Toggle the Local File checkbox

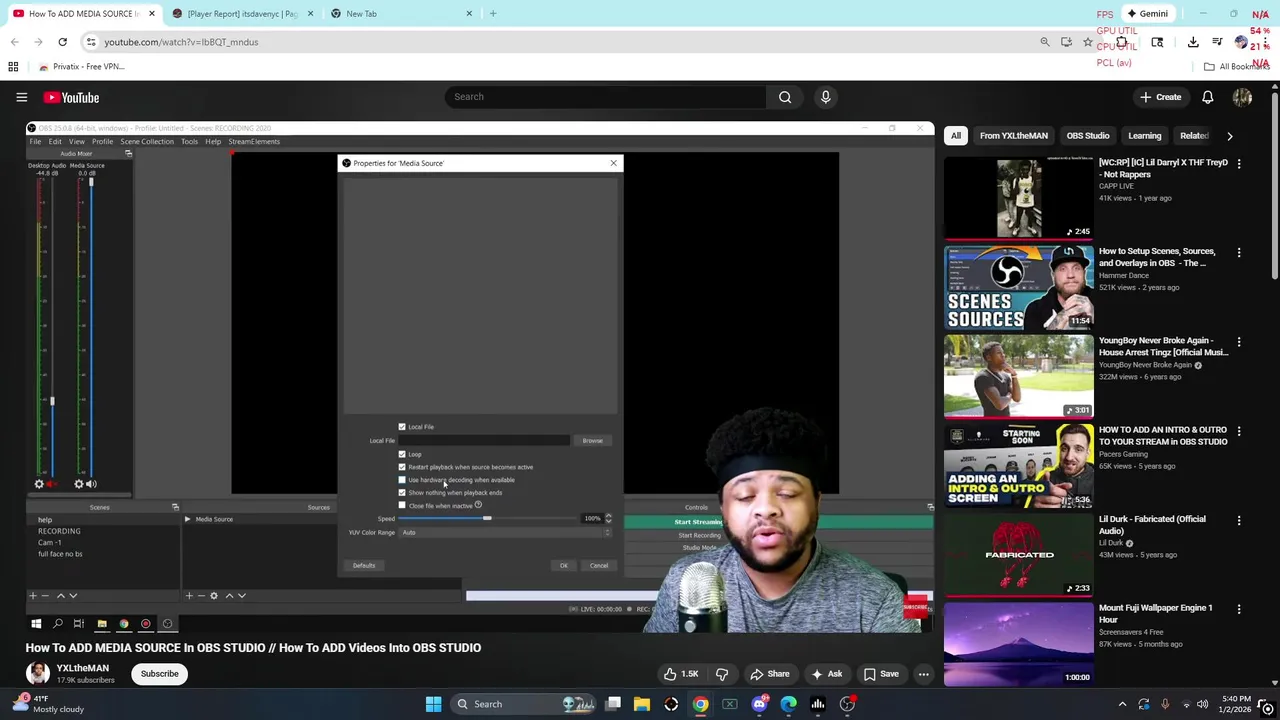[x=402, y=427]
